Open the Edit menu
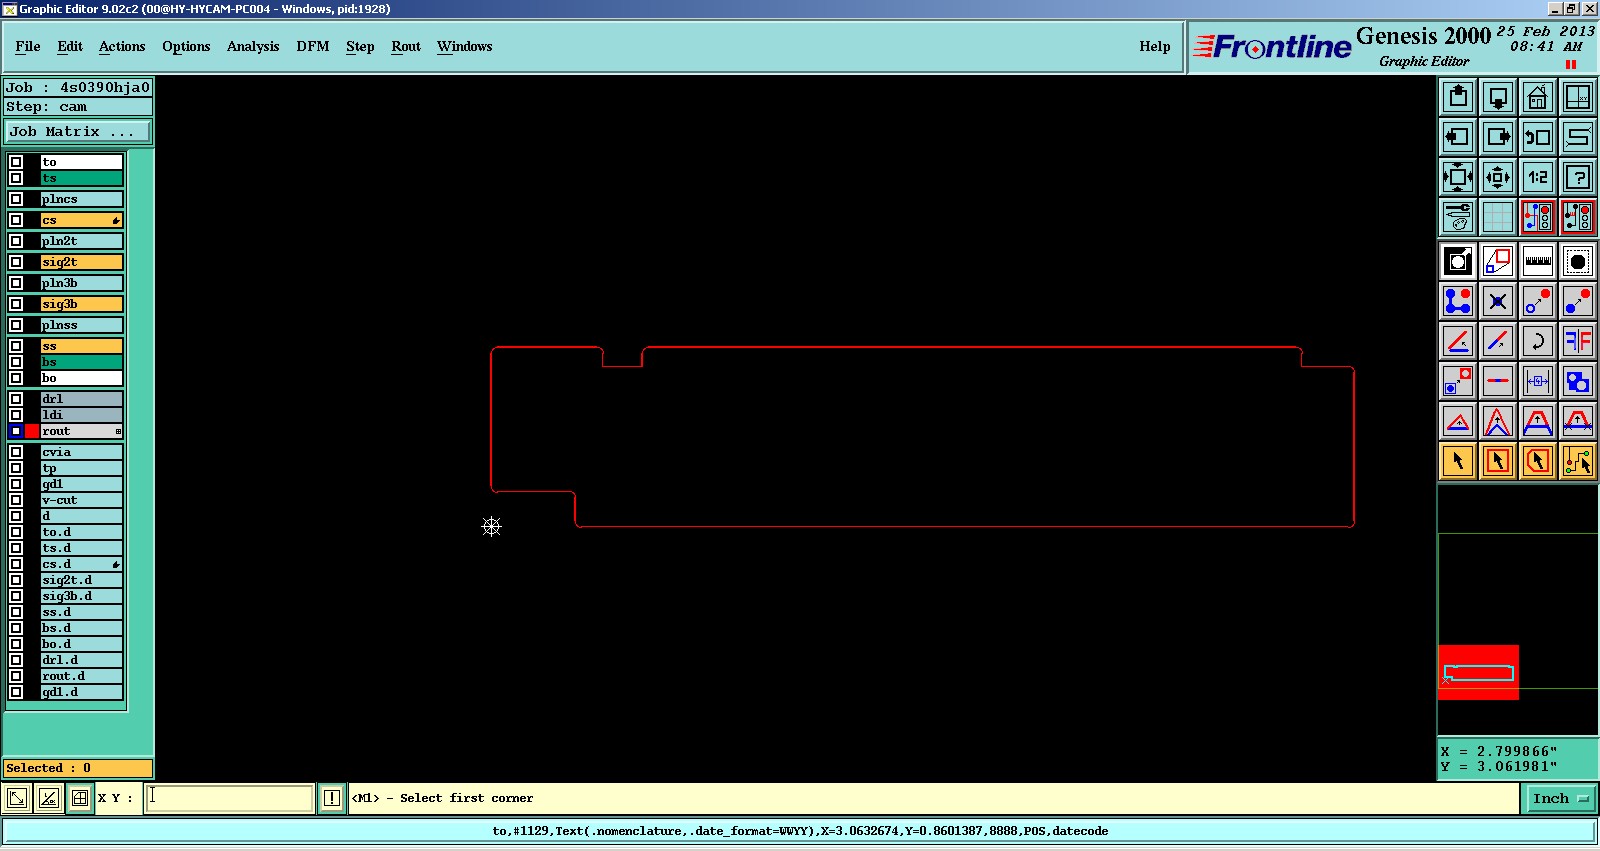 [70, 47]
